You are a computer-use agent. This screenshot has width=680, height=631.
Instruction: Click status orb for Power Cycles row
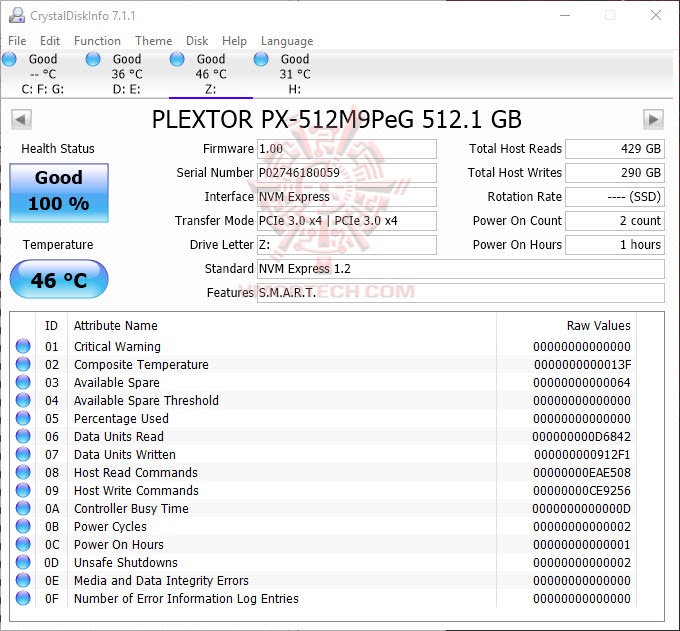pos(23,526)
